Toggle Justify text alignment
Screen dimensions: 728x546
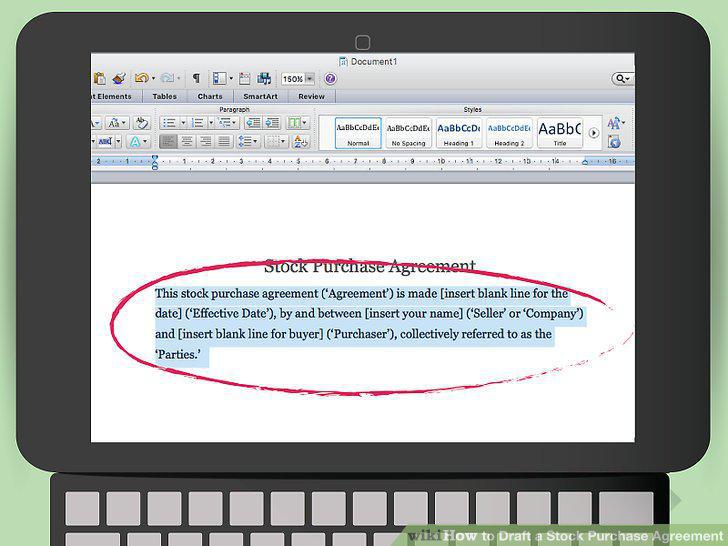click(x=224, y=141)
